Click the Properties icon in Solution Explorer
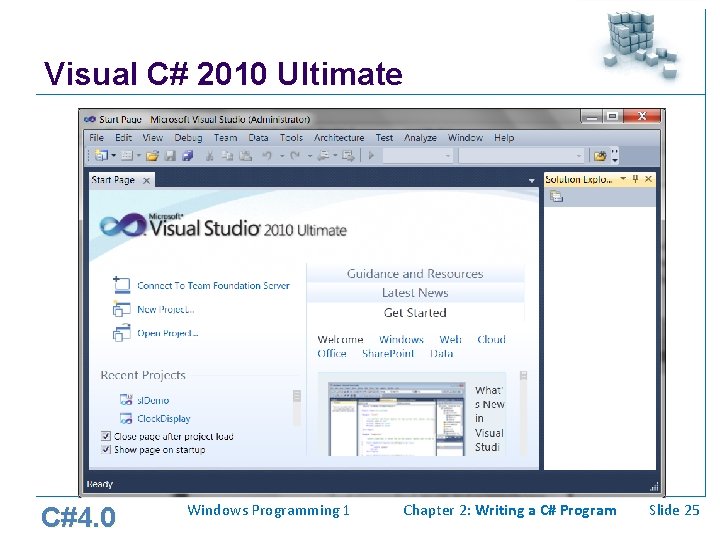This screenshot has width=720, height=540. (557, 197)
